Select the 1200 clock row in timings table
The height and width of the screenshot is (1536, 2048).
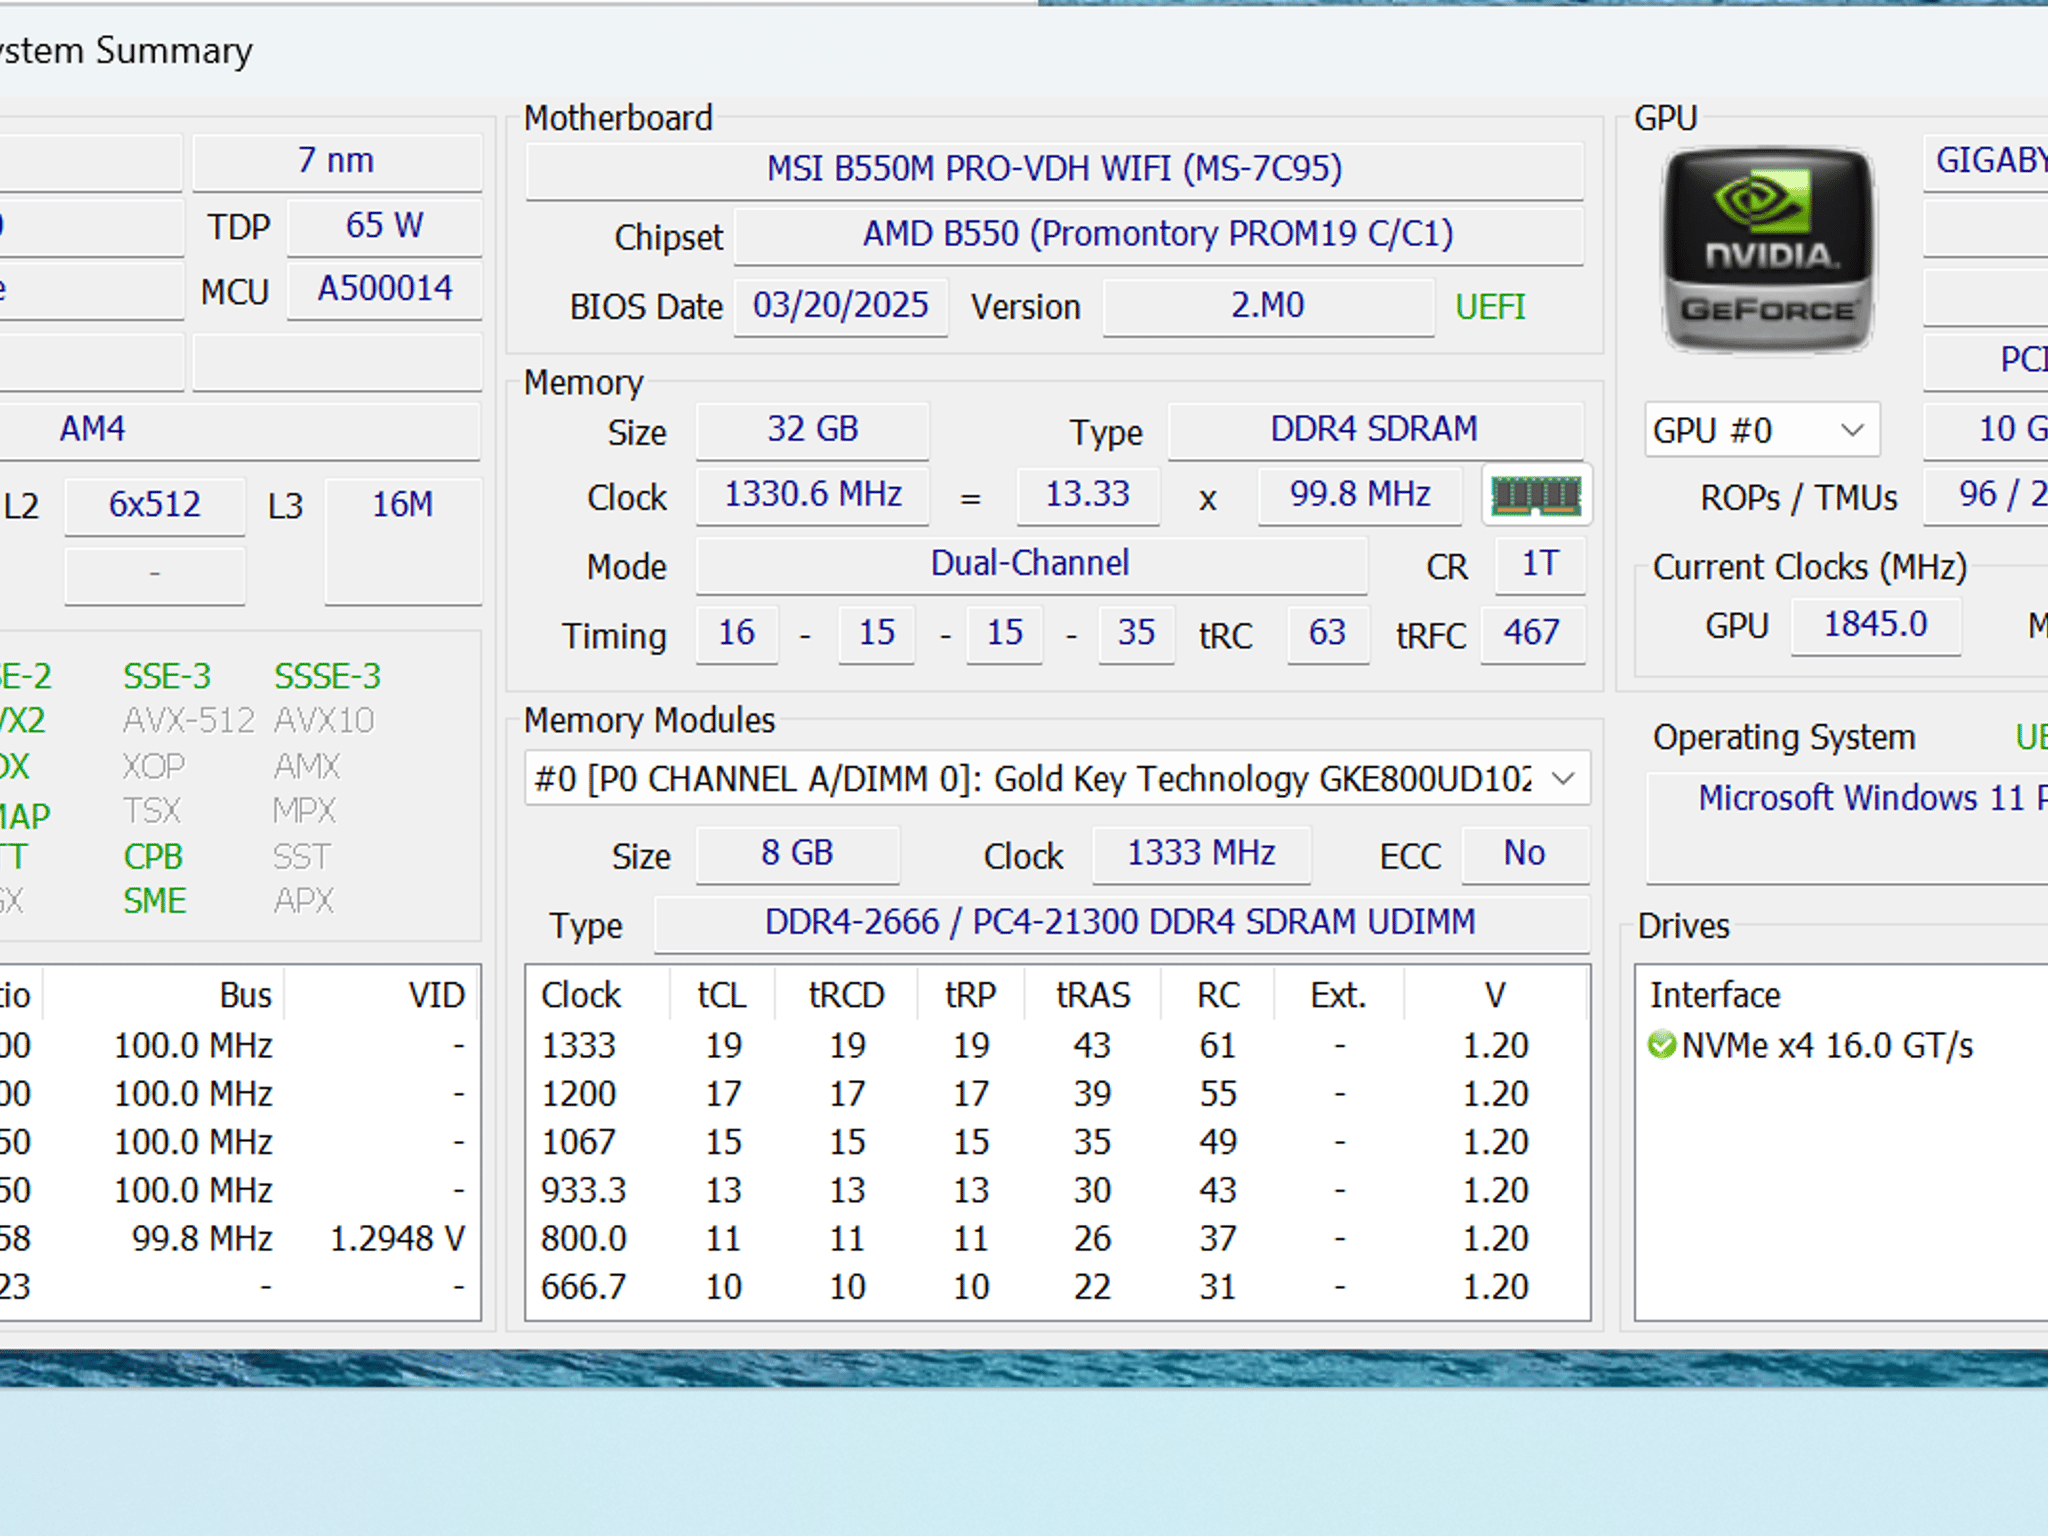coord(1057,1093)
